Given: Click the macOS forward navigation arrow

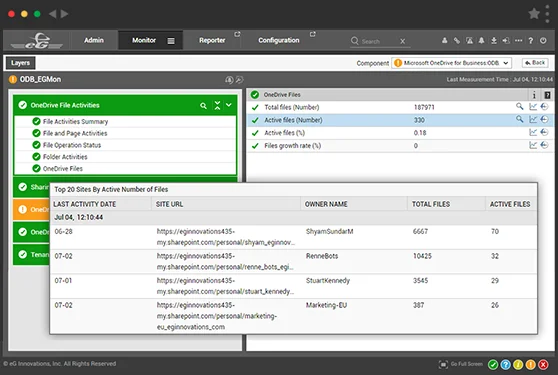Looking at the screenshot, I should [x=64, y=14].
